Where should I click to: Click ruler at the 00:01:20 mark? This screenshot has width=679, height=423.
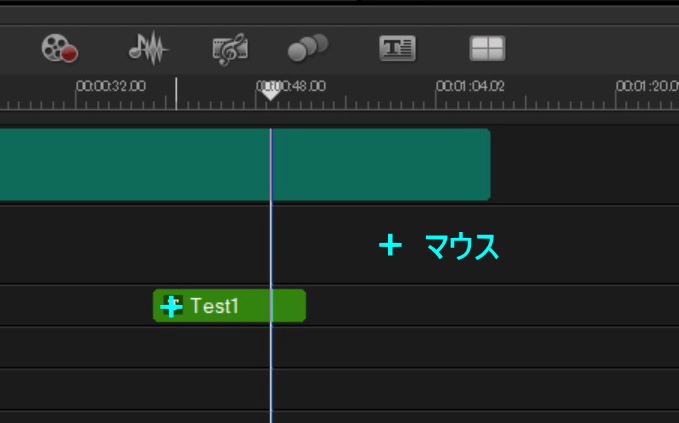click(647, 87)
